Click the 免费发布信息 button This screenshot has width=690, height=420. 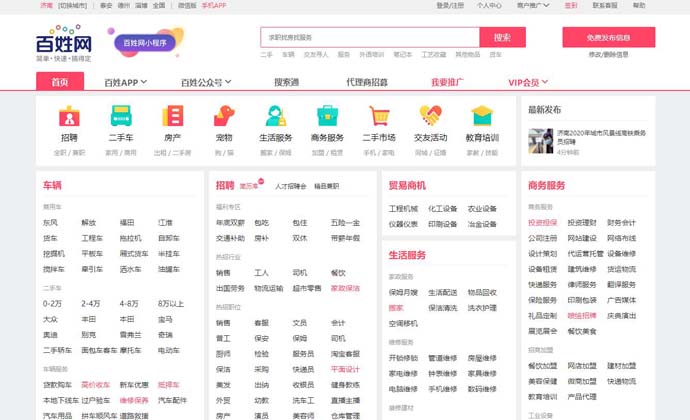(x=609, y=37)
